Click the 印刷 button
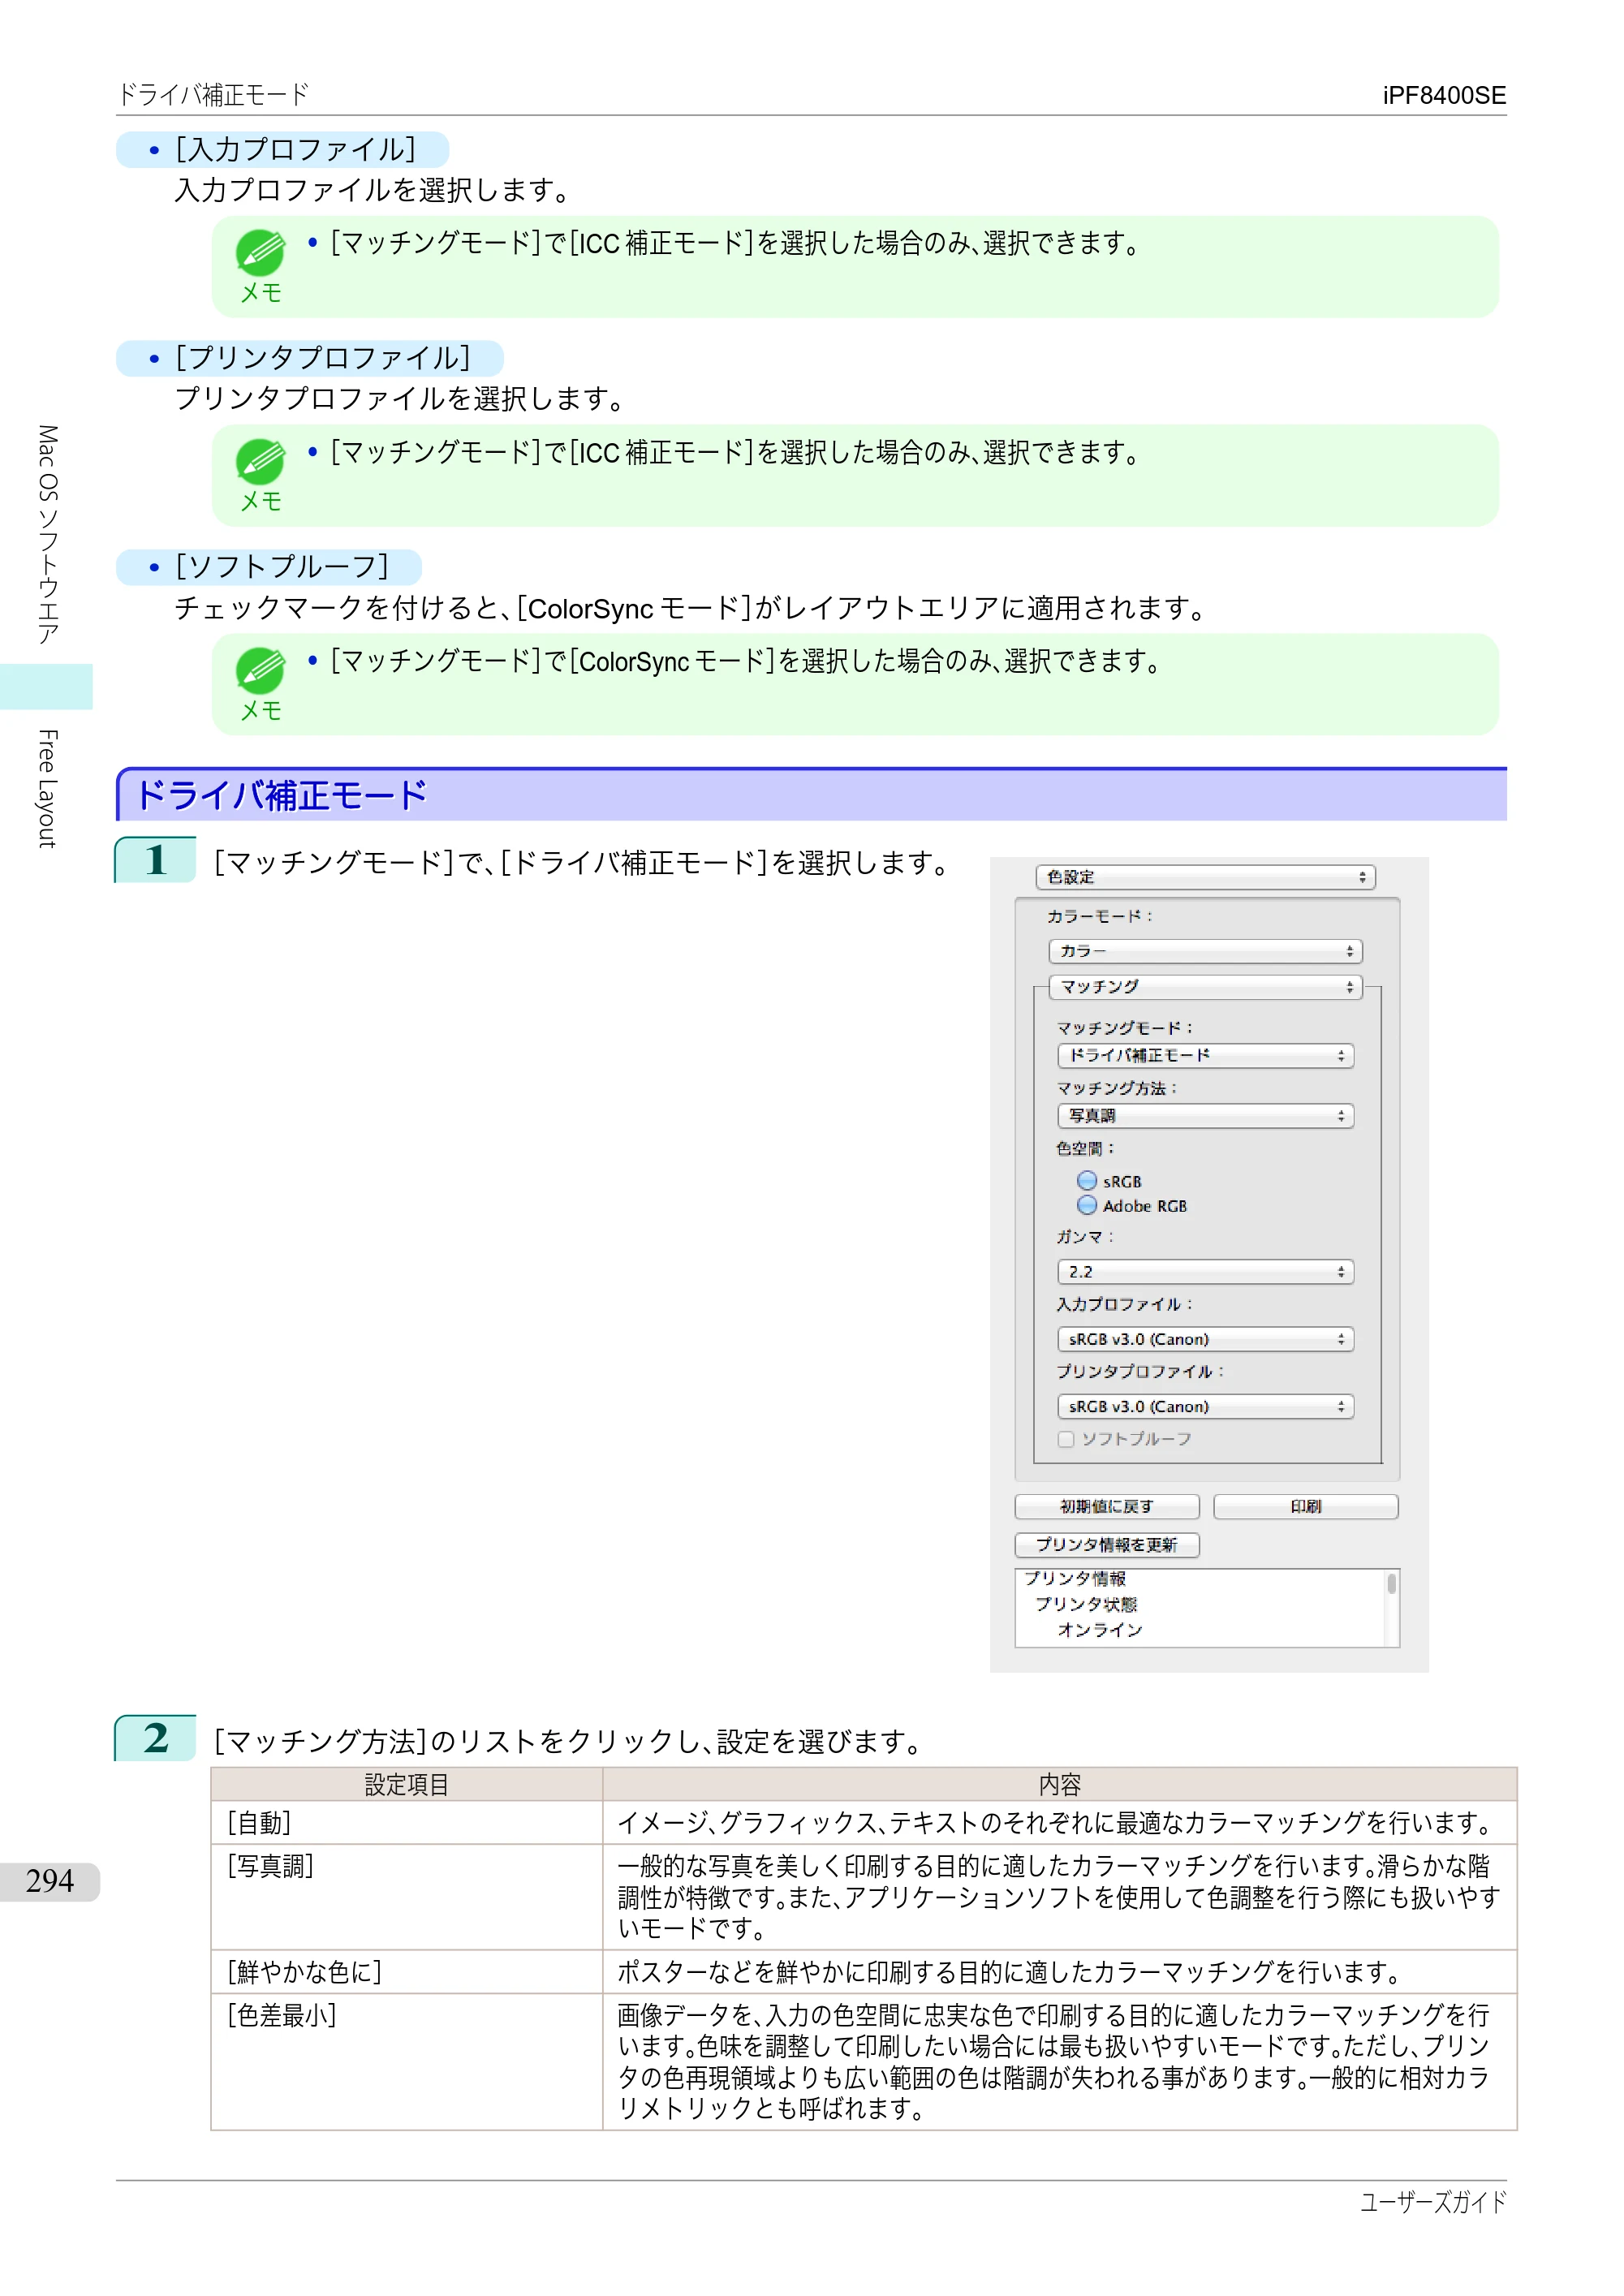The image size is (1624, 2296). 1305,1507
